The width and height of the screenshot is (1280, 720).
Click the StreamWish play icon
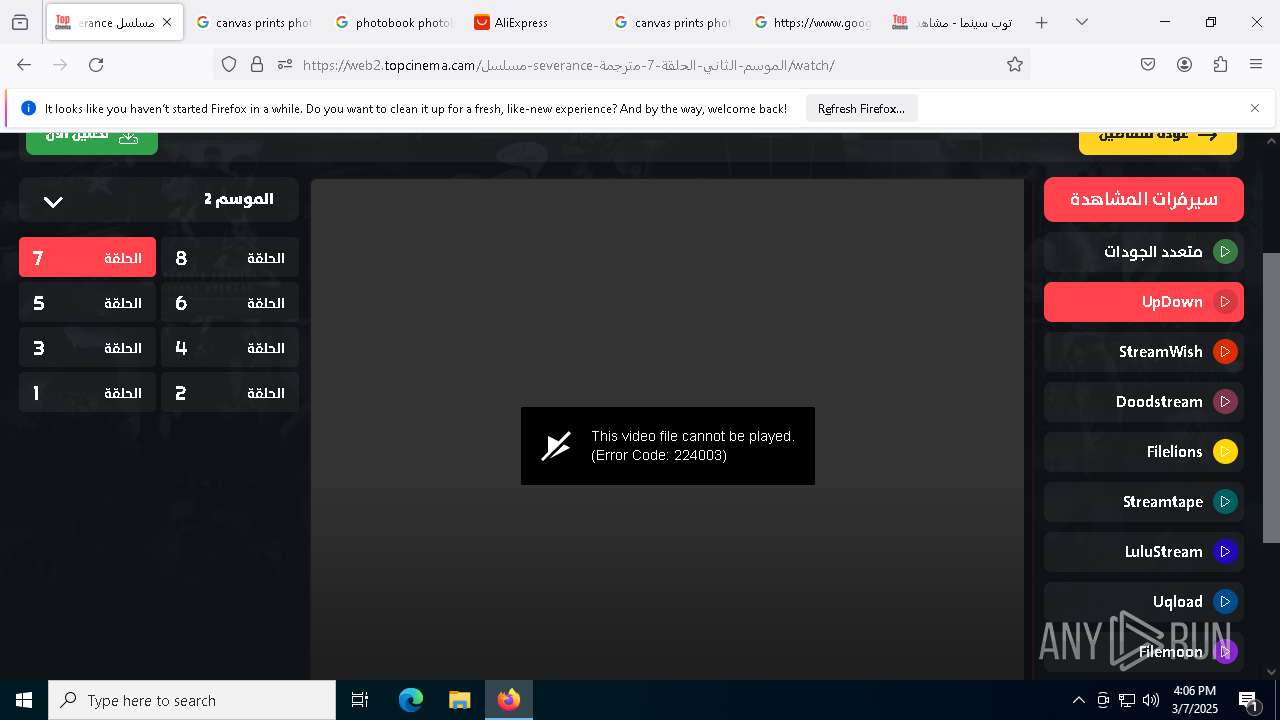pyautogui.click(x=1225, y=352)
